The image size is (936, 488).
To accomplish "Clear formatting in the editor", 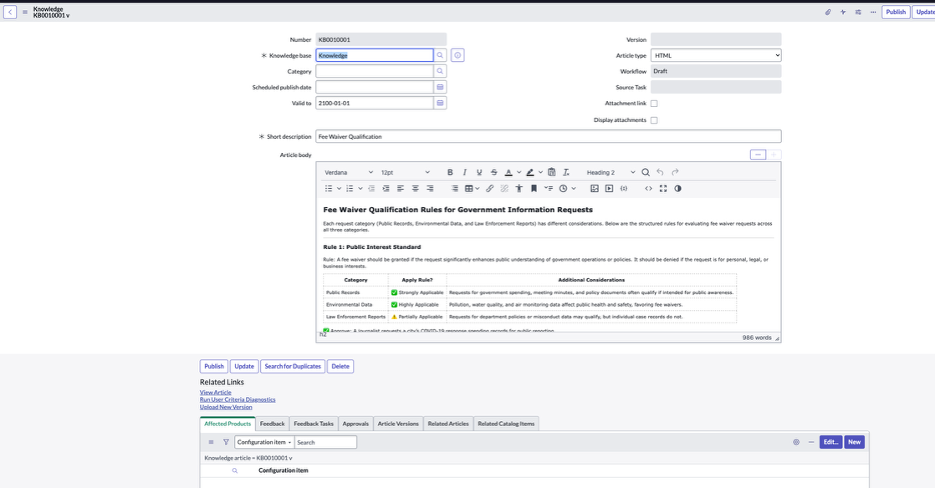I will [566, 172].
